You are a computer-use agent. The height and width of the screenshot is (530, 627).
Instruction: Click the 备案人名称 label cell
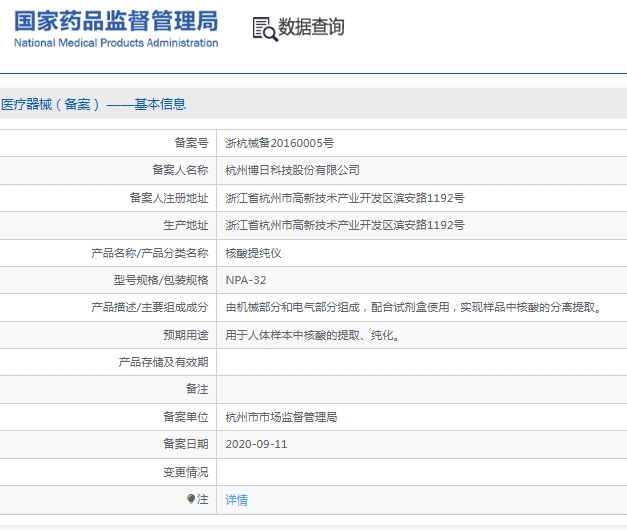180,170
